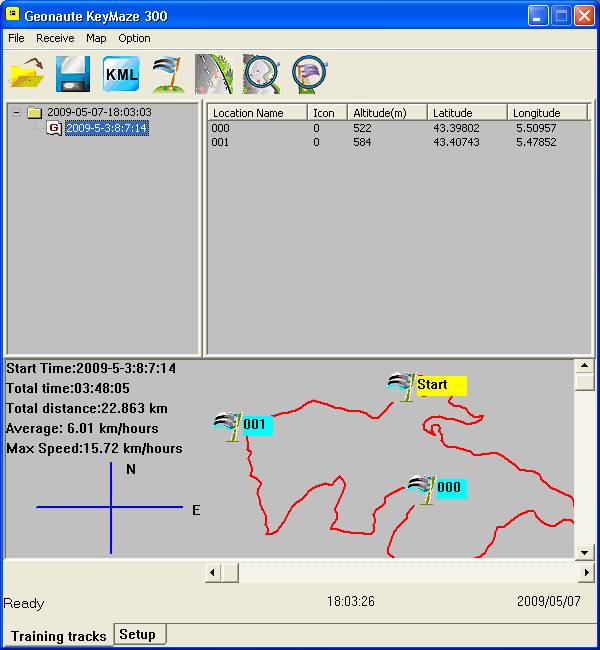Click the floppy disk save icon
The height and width of the screenshot is (650, 600).
tap(73, 74)
